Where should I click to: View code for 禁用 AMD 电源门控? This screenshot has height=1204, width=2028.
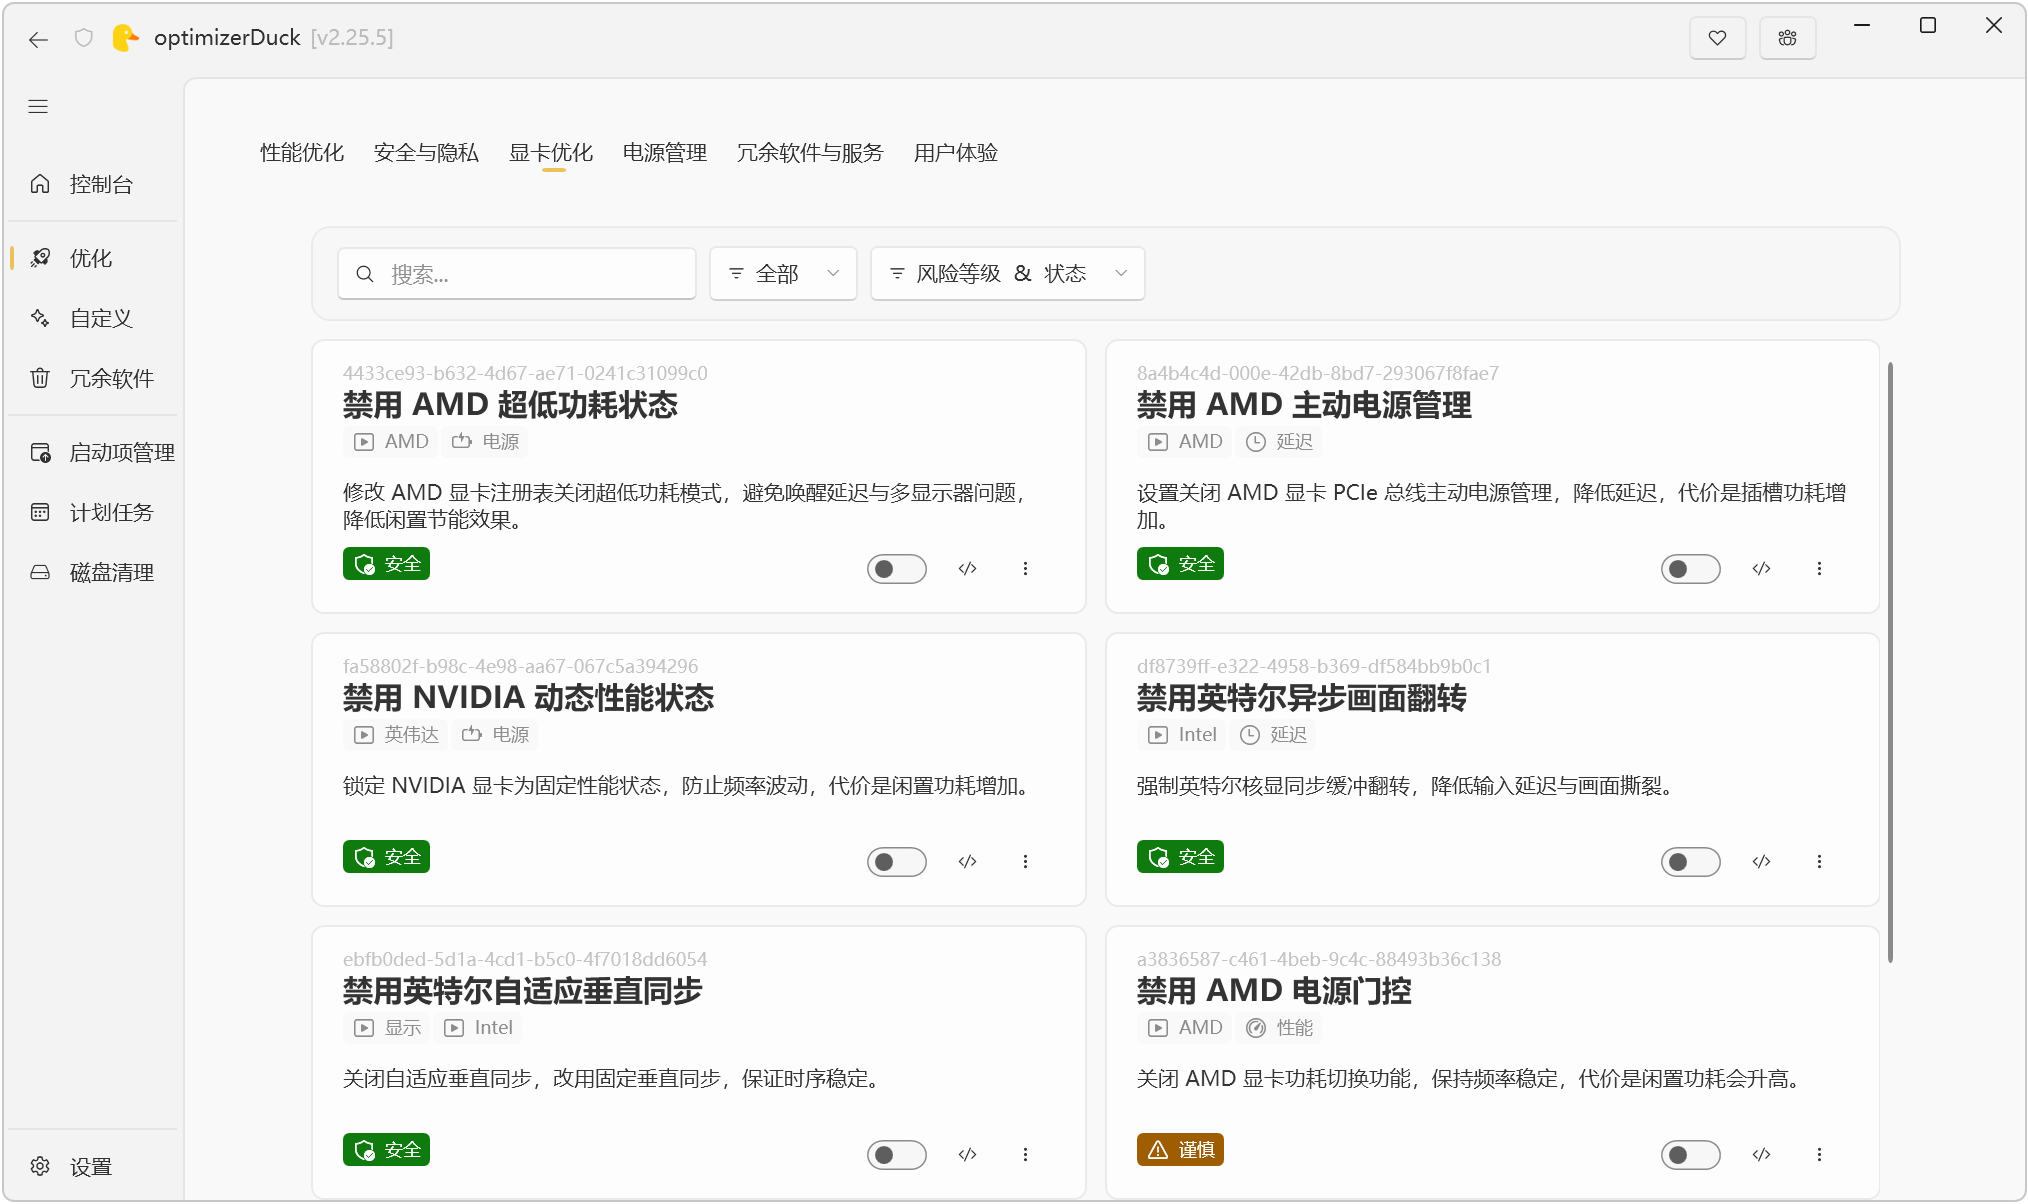(x=1762, y=1155)
